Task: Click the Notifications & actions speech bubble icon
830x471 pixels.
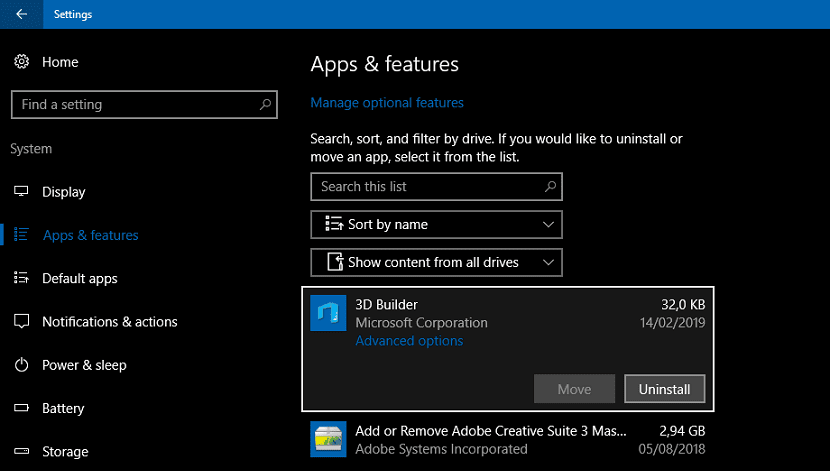Action: [21, 321]
